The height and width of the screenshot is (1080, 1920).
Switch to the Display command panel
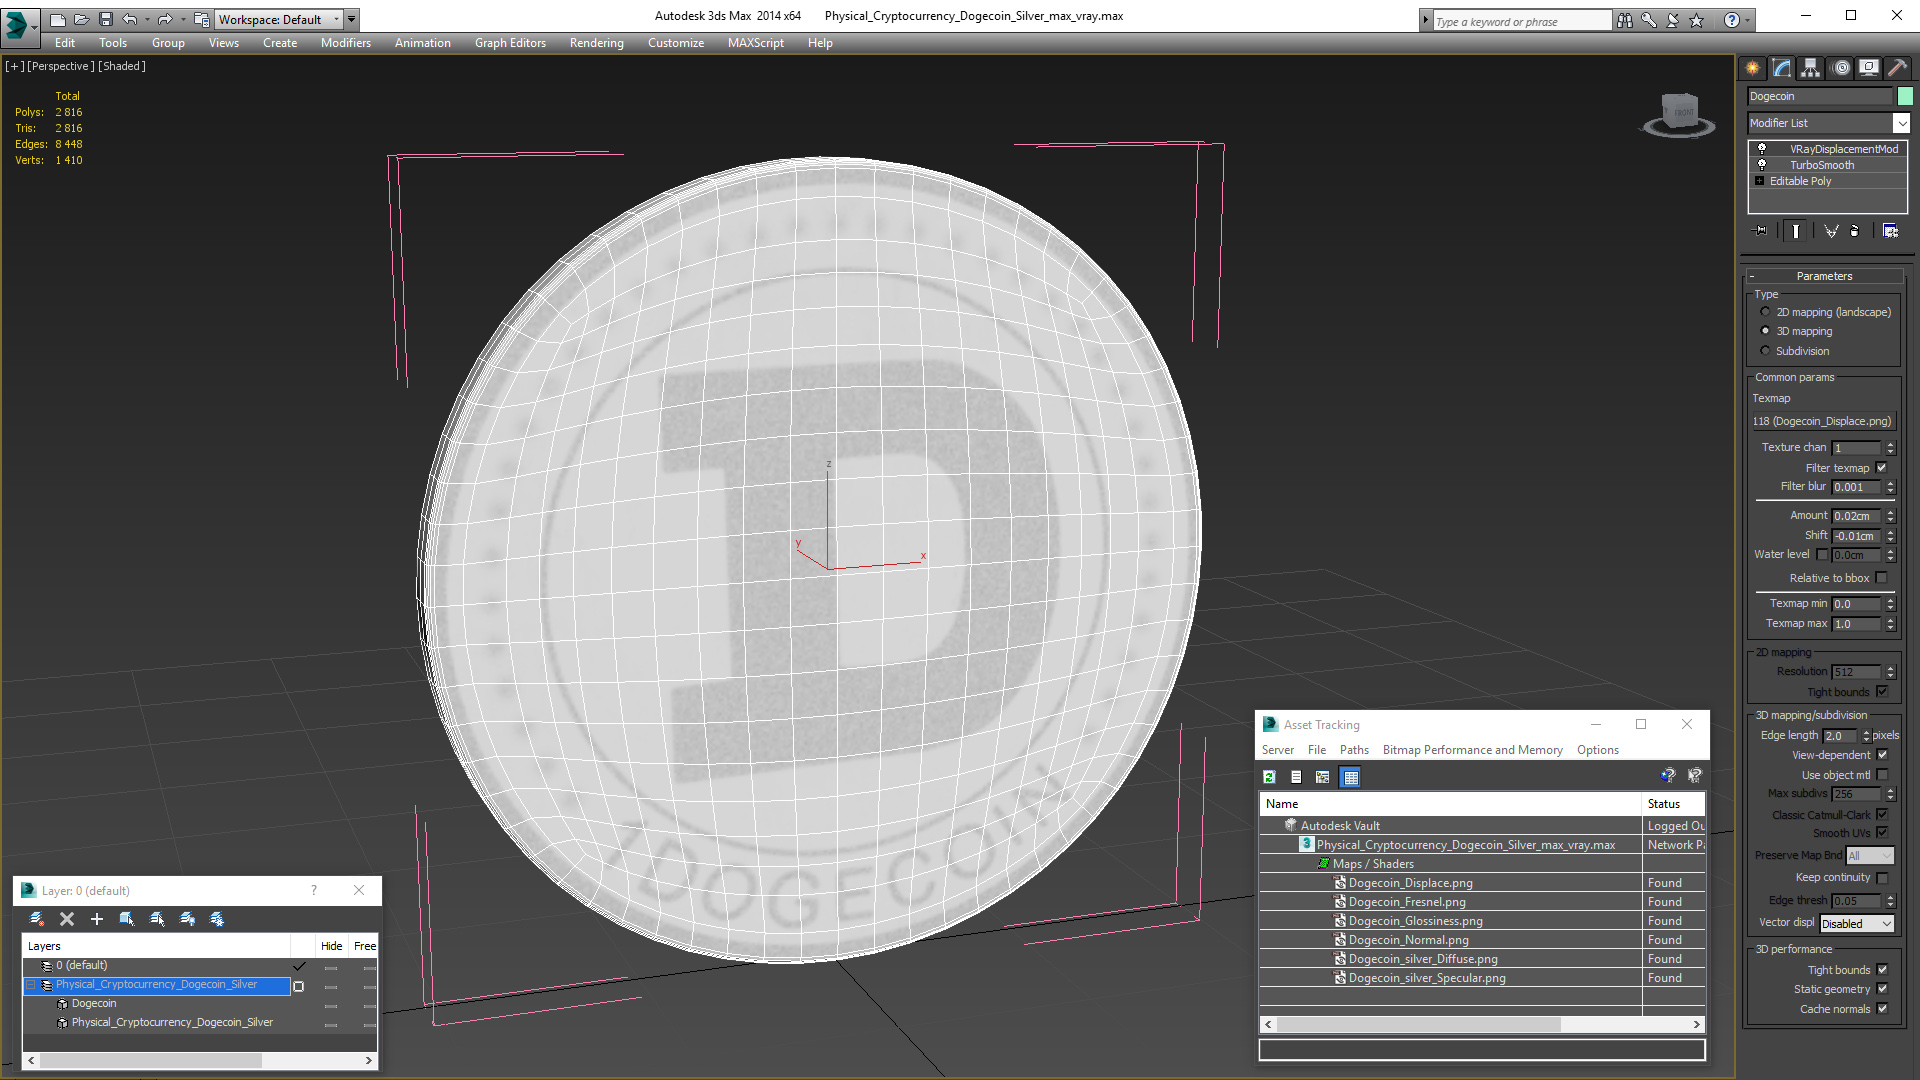pyautogui.click(x=1869, y=67)
